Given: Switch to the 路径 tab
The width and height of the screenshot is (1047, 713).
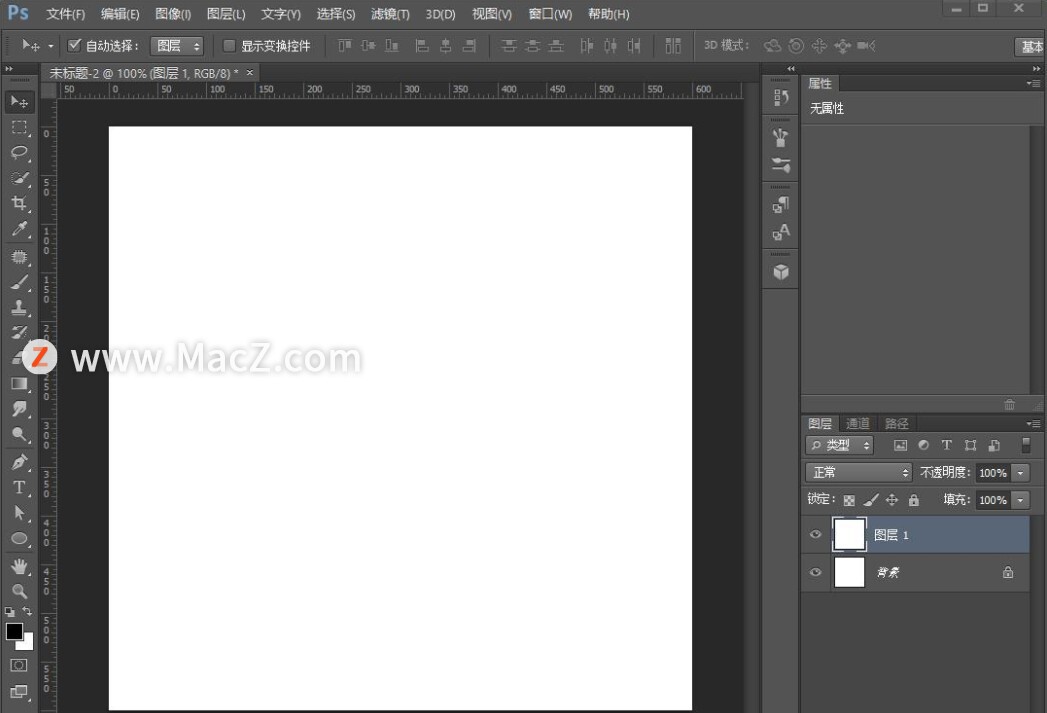Looking at the screenshot, I should tap(897, 423).
